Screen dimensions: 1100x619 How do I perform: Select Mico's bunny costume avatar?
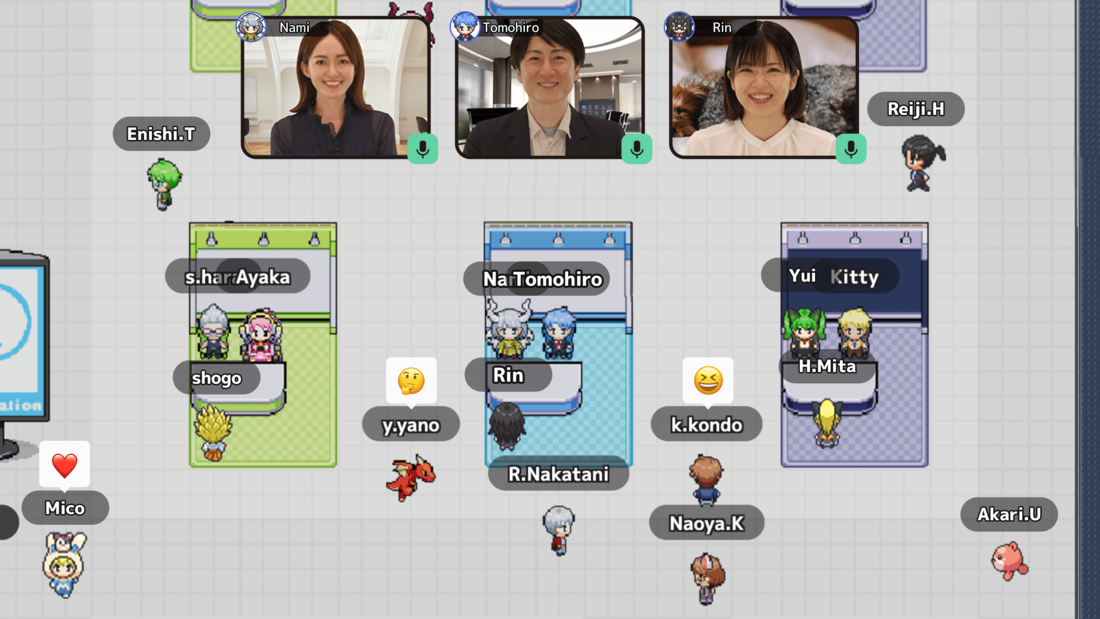(x=65, y=564)
